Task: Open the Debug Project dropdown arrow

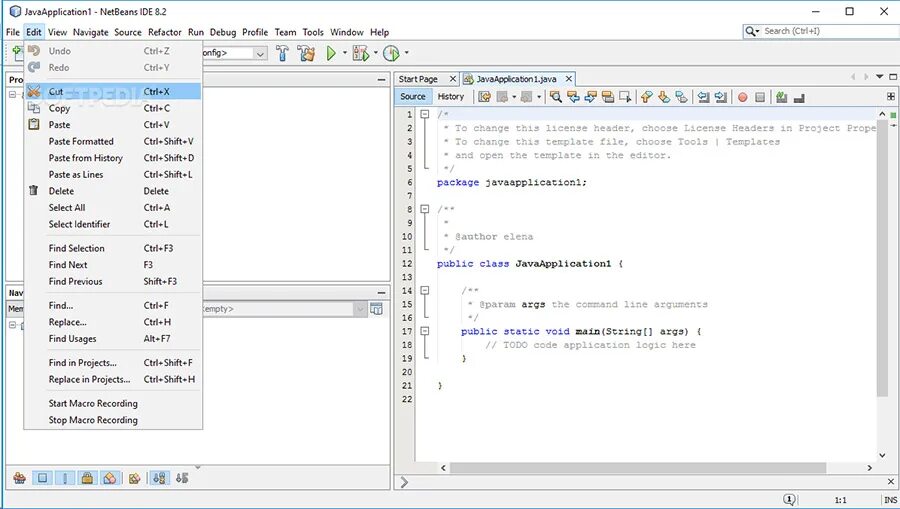Action: (375, 53)
